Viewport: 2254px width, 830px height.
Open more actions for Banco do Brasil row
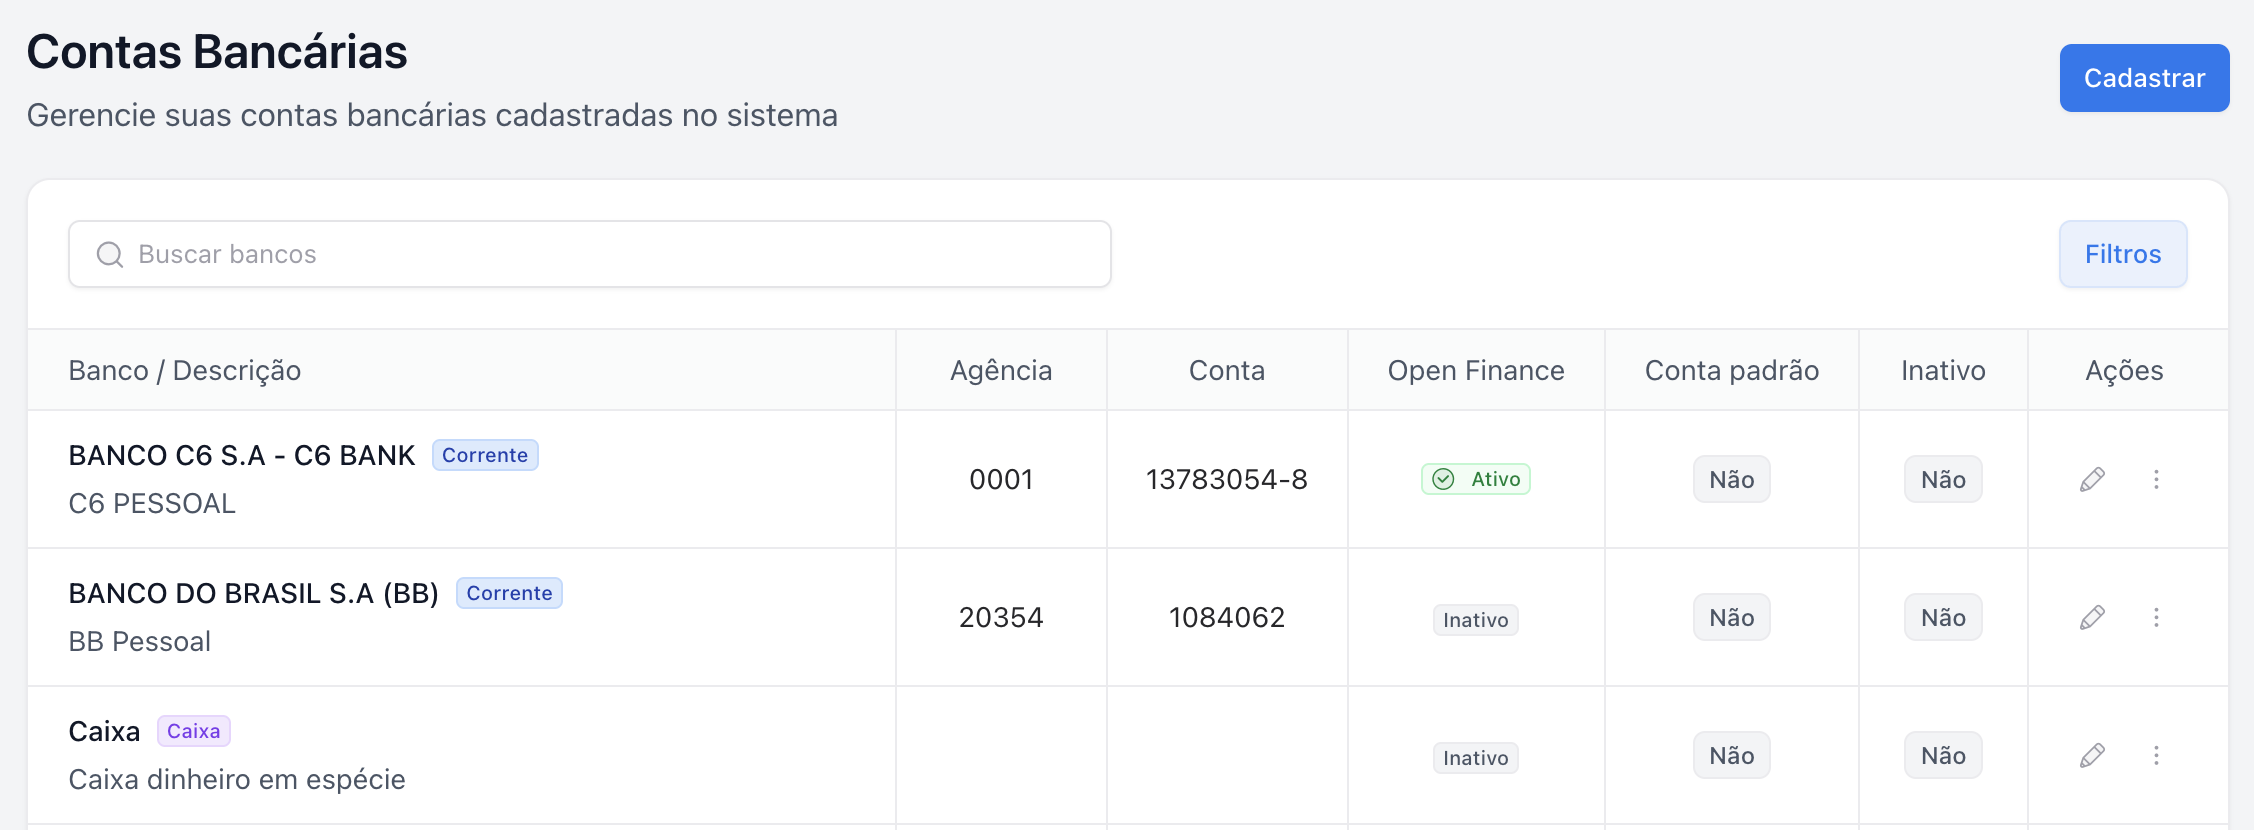[x=2156, y=618]
